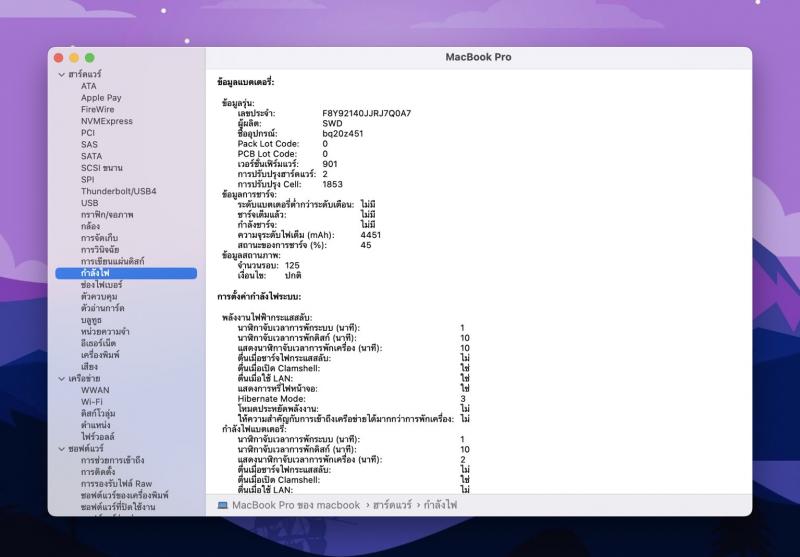Select อีเธอร์เน็ต in sidebar
The height and width of the screenshot is (557, 800).
coord(98,343)
